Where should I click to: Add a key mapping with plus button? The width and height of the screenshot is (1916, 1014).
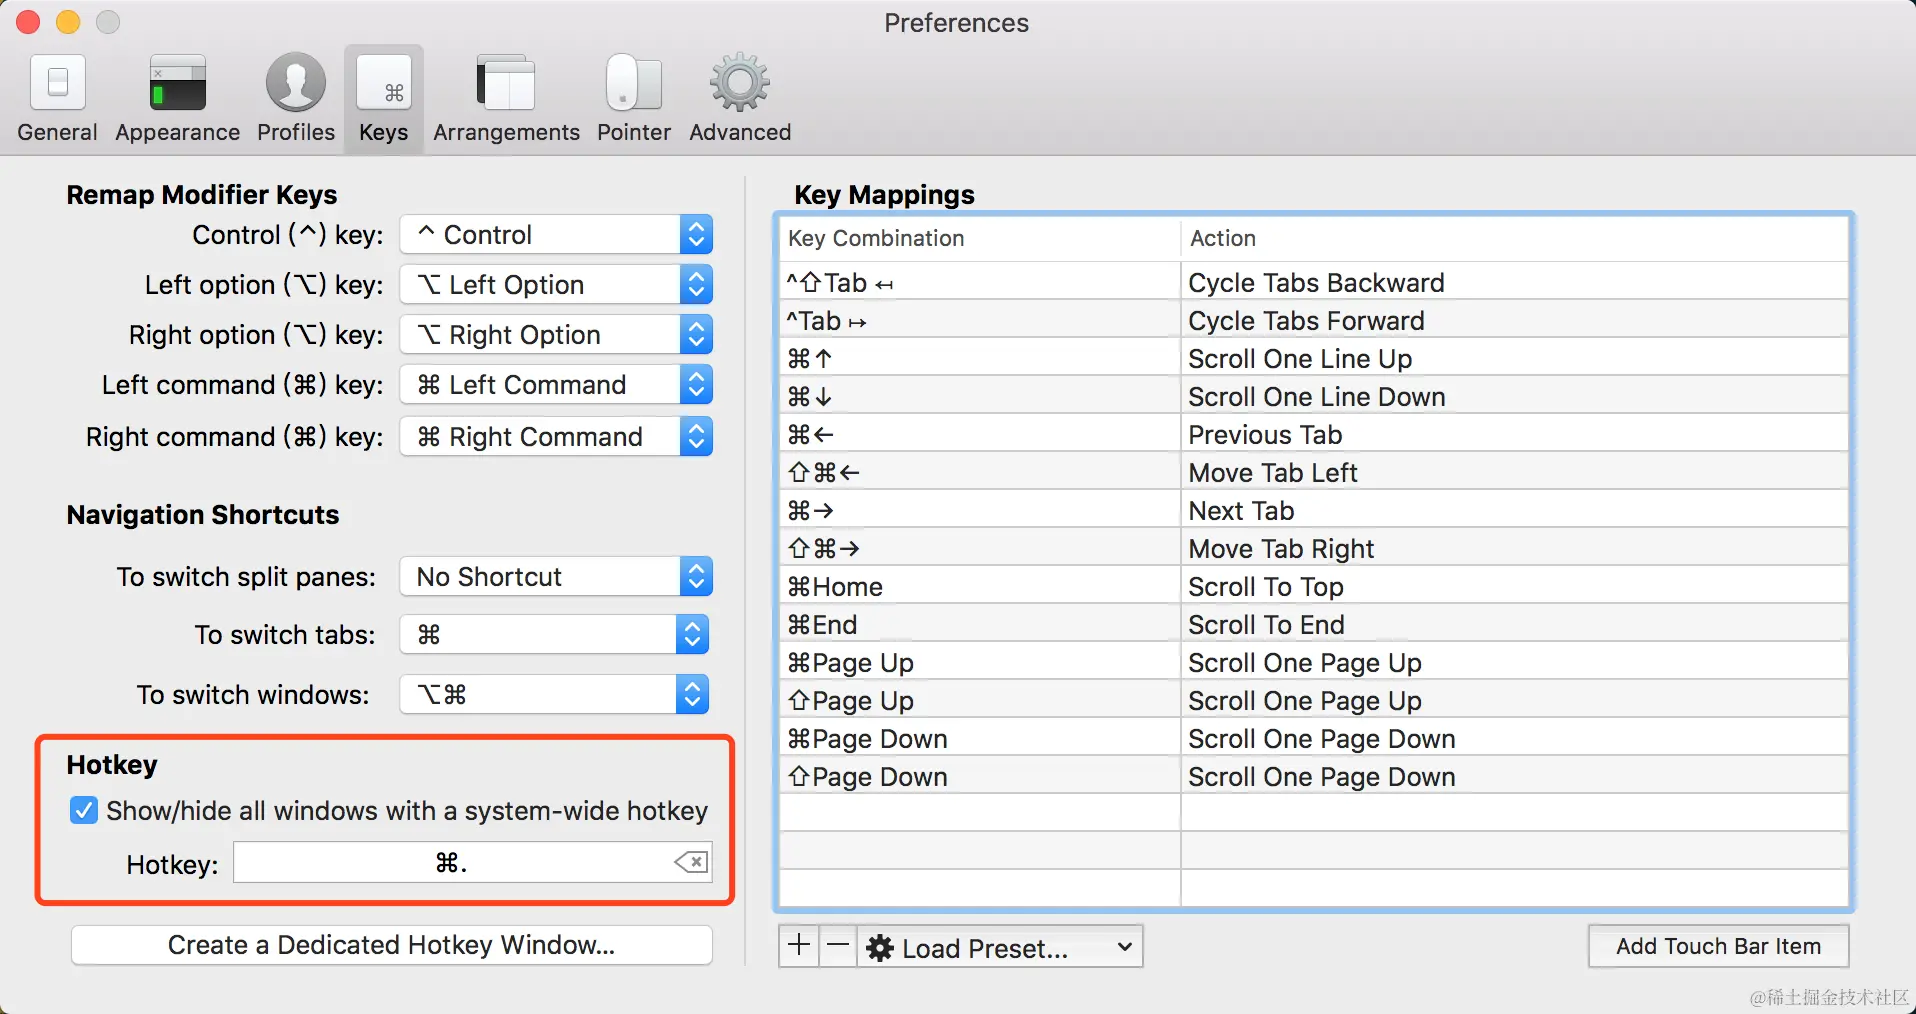[x=799, y=946]
